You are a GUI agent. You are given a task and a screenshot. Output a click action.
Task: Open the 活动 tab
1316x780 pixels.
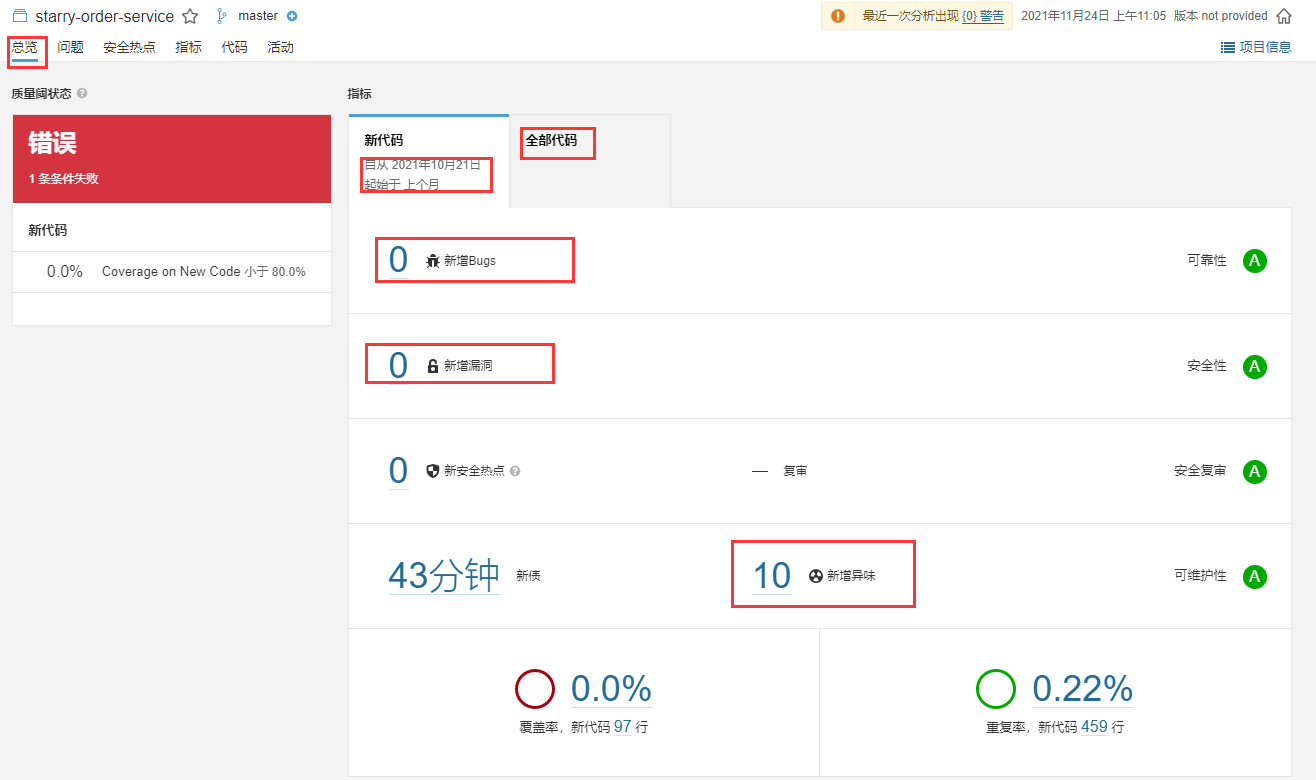tap(280, 47)
